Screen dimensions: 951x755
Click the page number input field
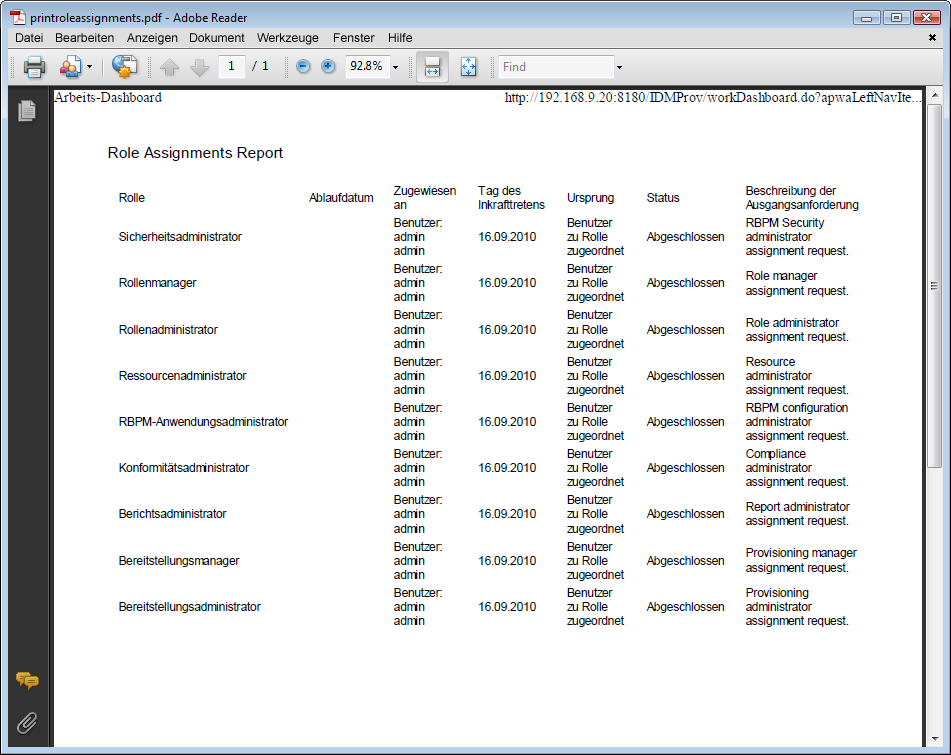[231, 67]
